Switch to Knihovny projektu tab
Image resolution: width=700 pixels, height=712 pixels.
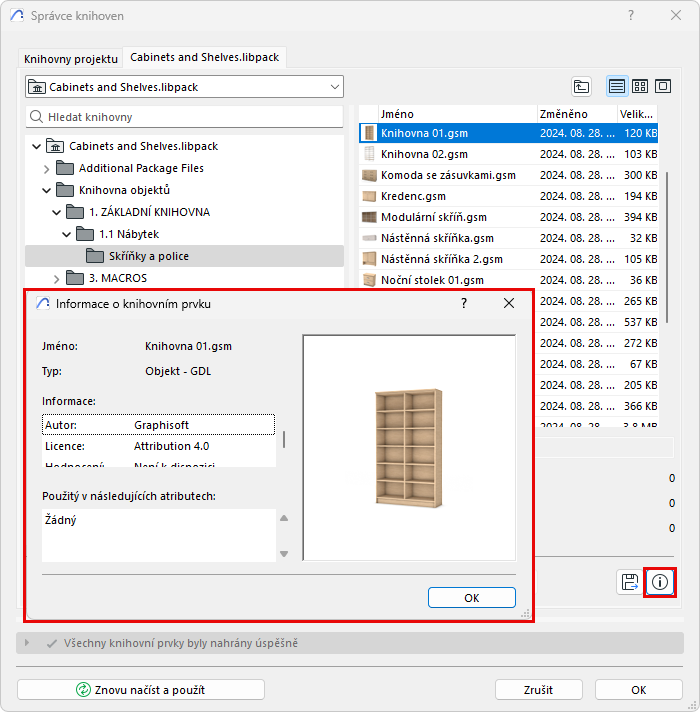point(71,59)
